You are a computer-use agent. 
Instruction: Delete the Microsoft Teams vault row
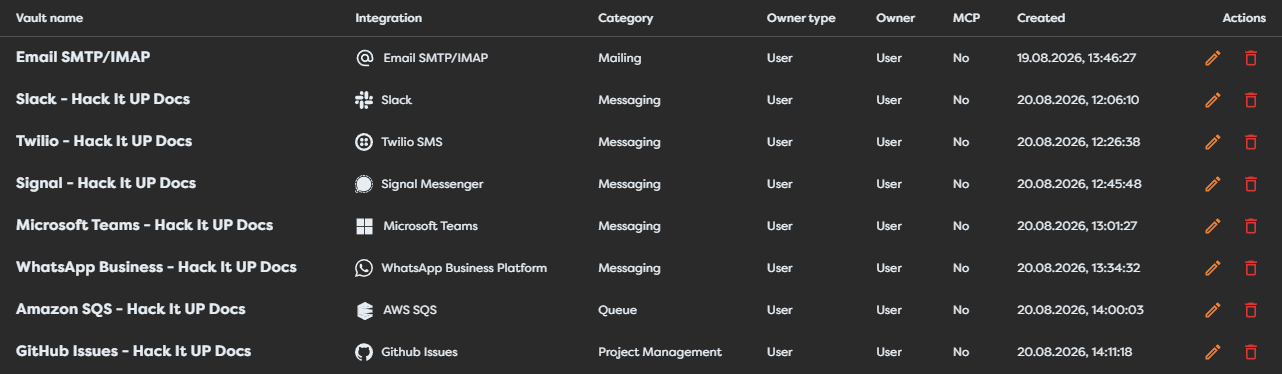[1250, 226]
